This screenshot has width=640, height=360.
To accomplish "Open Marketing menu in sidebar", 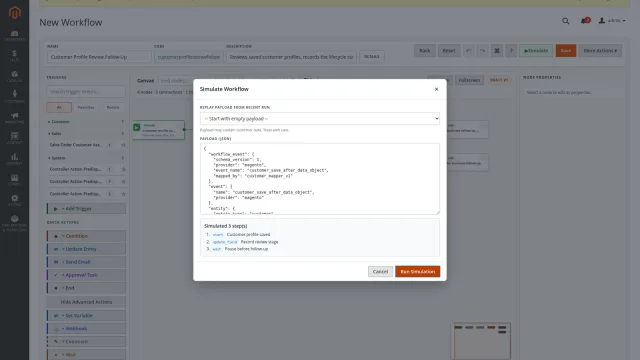I will click(14, 118).
